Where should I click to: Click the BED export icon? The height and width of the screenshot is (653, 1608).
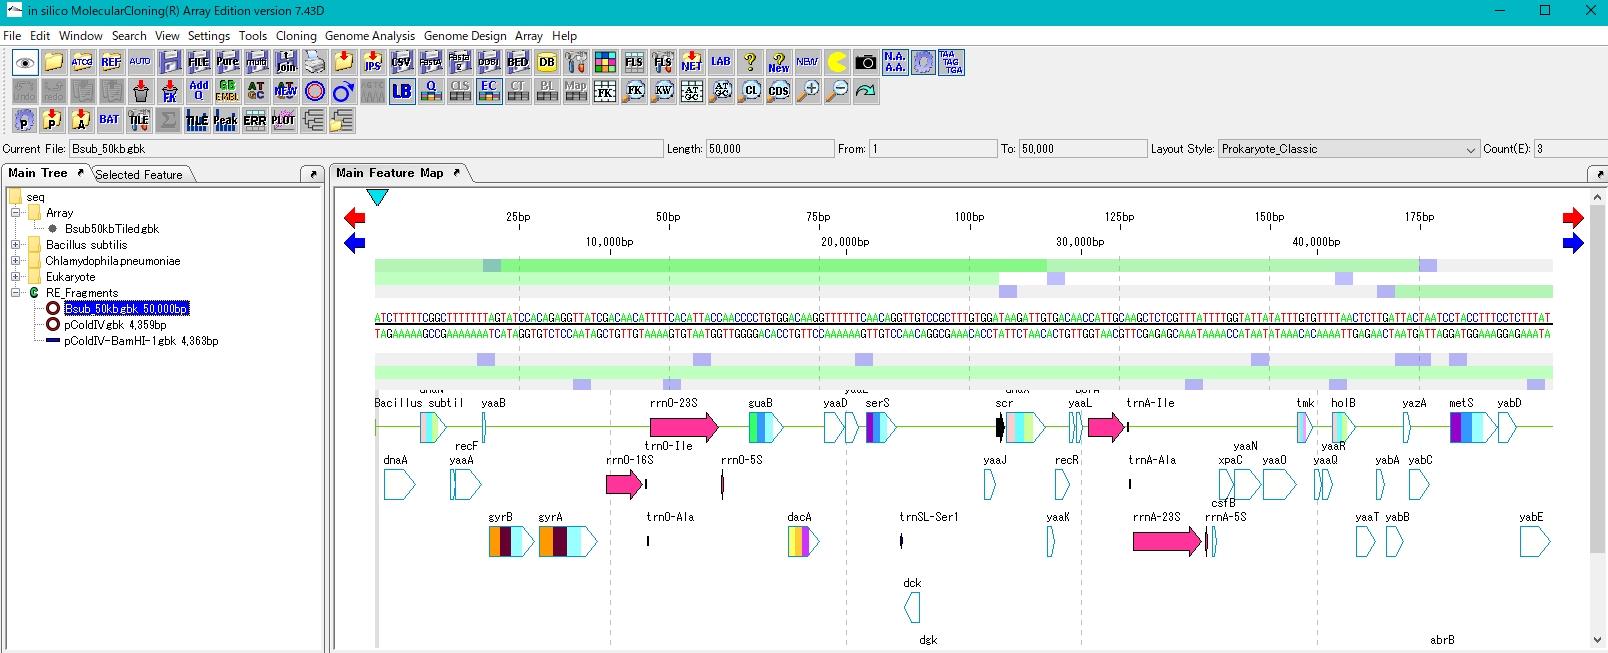click(518, 62)
